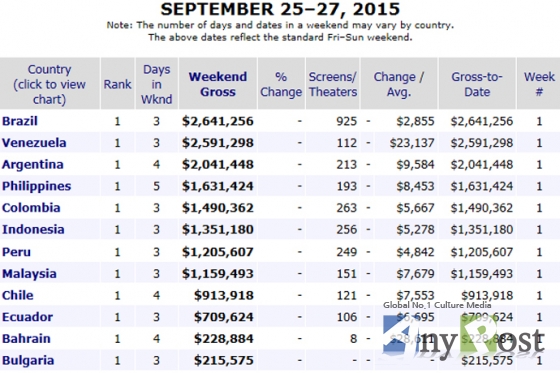Open the Bahrain country chart
The width and height of the screenshot is (560, 373).
(26, 339)
